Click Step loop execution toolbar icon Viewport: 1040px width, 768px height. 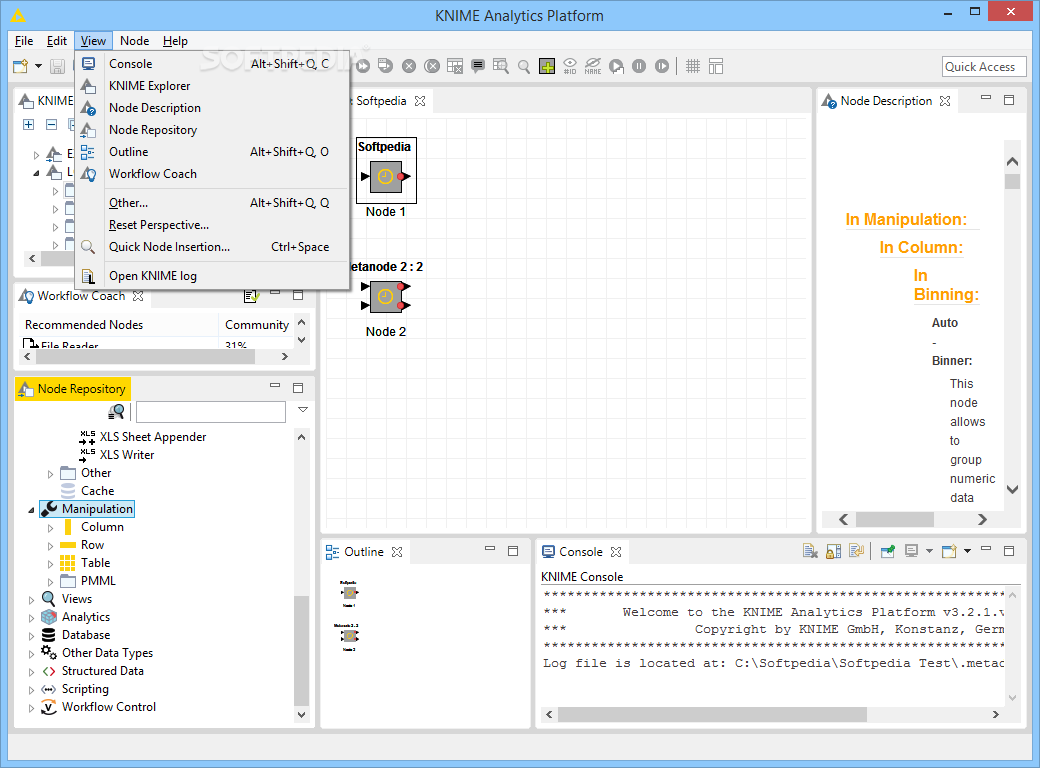coord(616,66)
